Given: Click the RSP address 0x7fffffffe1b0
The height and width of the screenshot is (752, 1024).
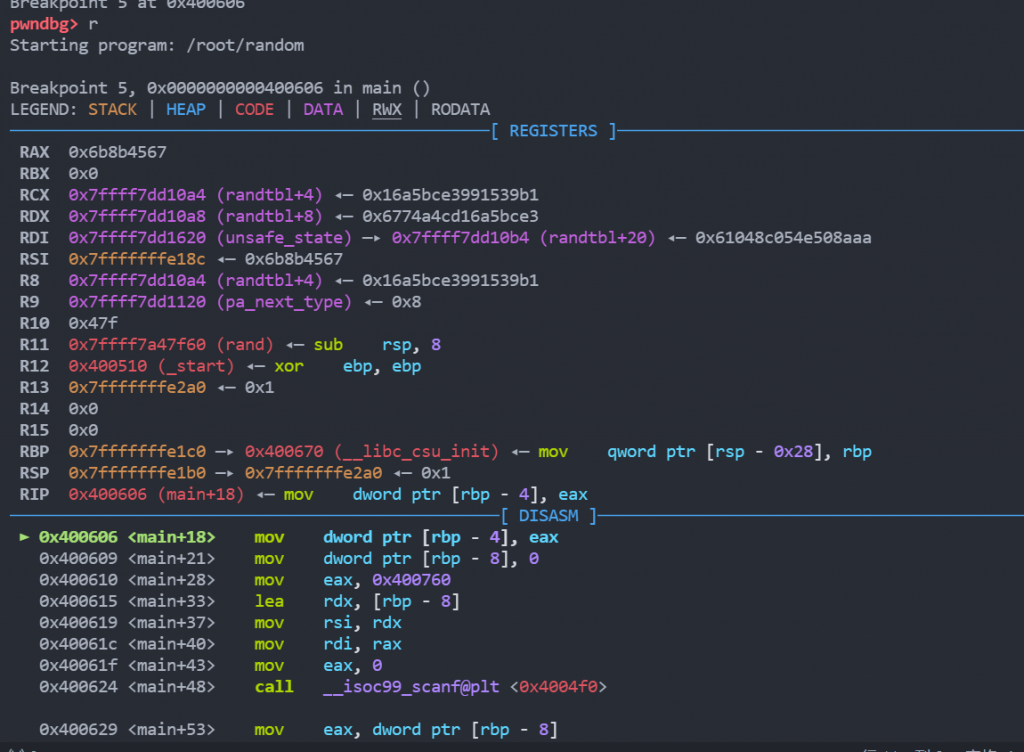Looking at the screenshot, I should [x=137, y=473].
